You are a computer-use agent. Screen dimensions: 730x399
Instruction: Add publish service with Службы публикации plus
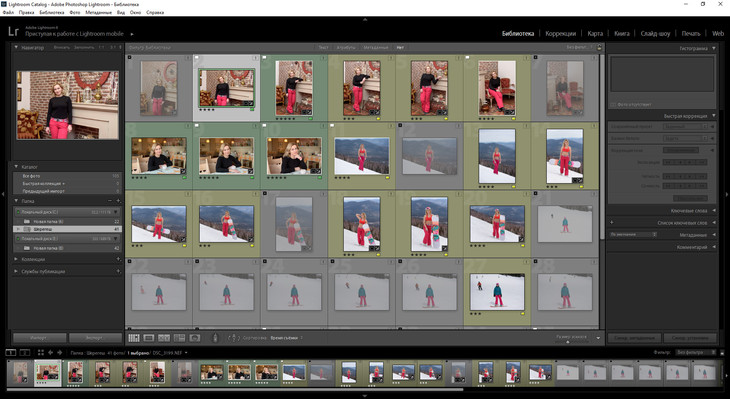118,271
